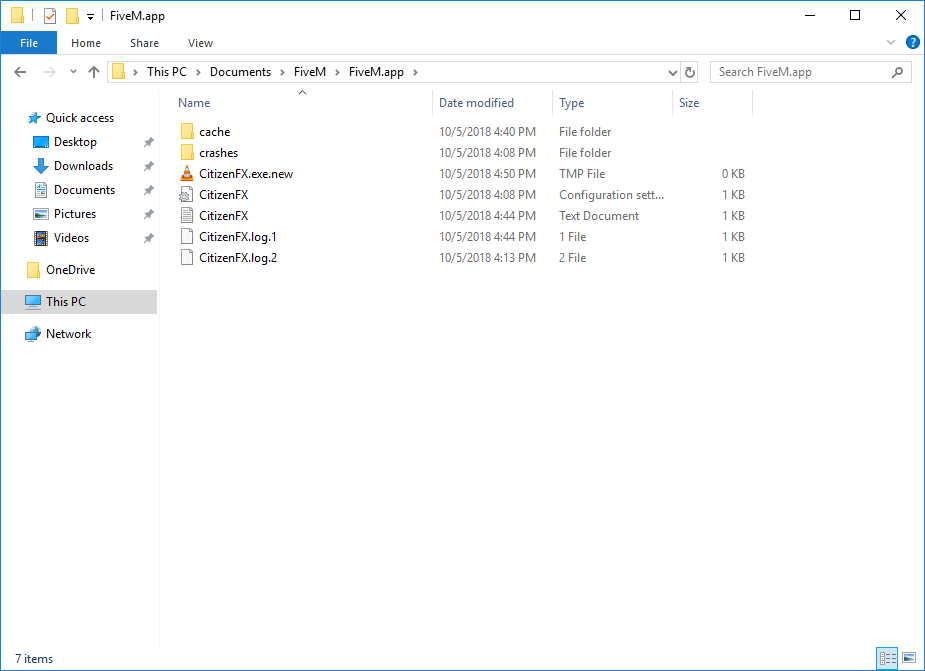Open Explorer Help question mark icon
Viewport: 925px width, 671px height.
click(x=913, y=42)
